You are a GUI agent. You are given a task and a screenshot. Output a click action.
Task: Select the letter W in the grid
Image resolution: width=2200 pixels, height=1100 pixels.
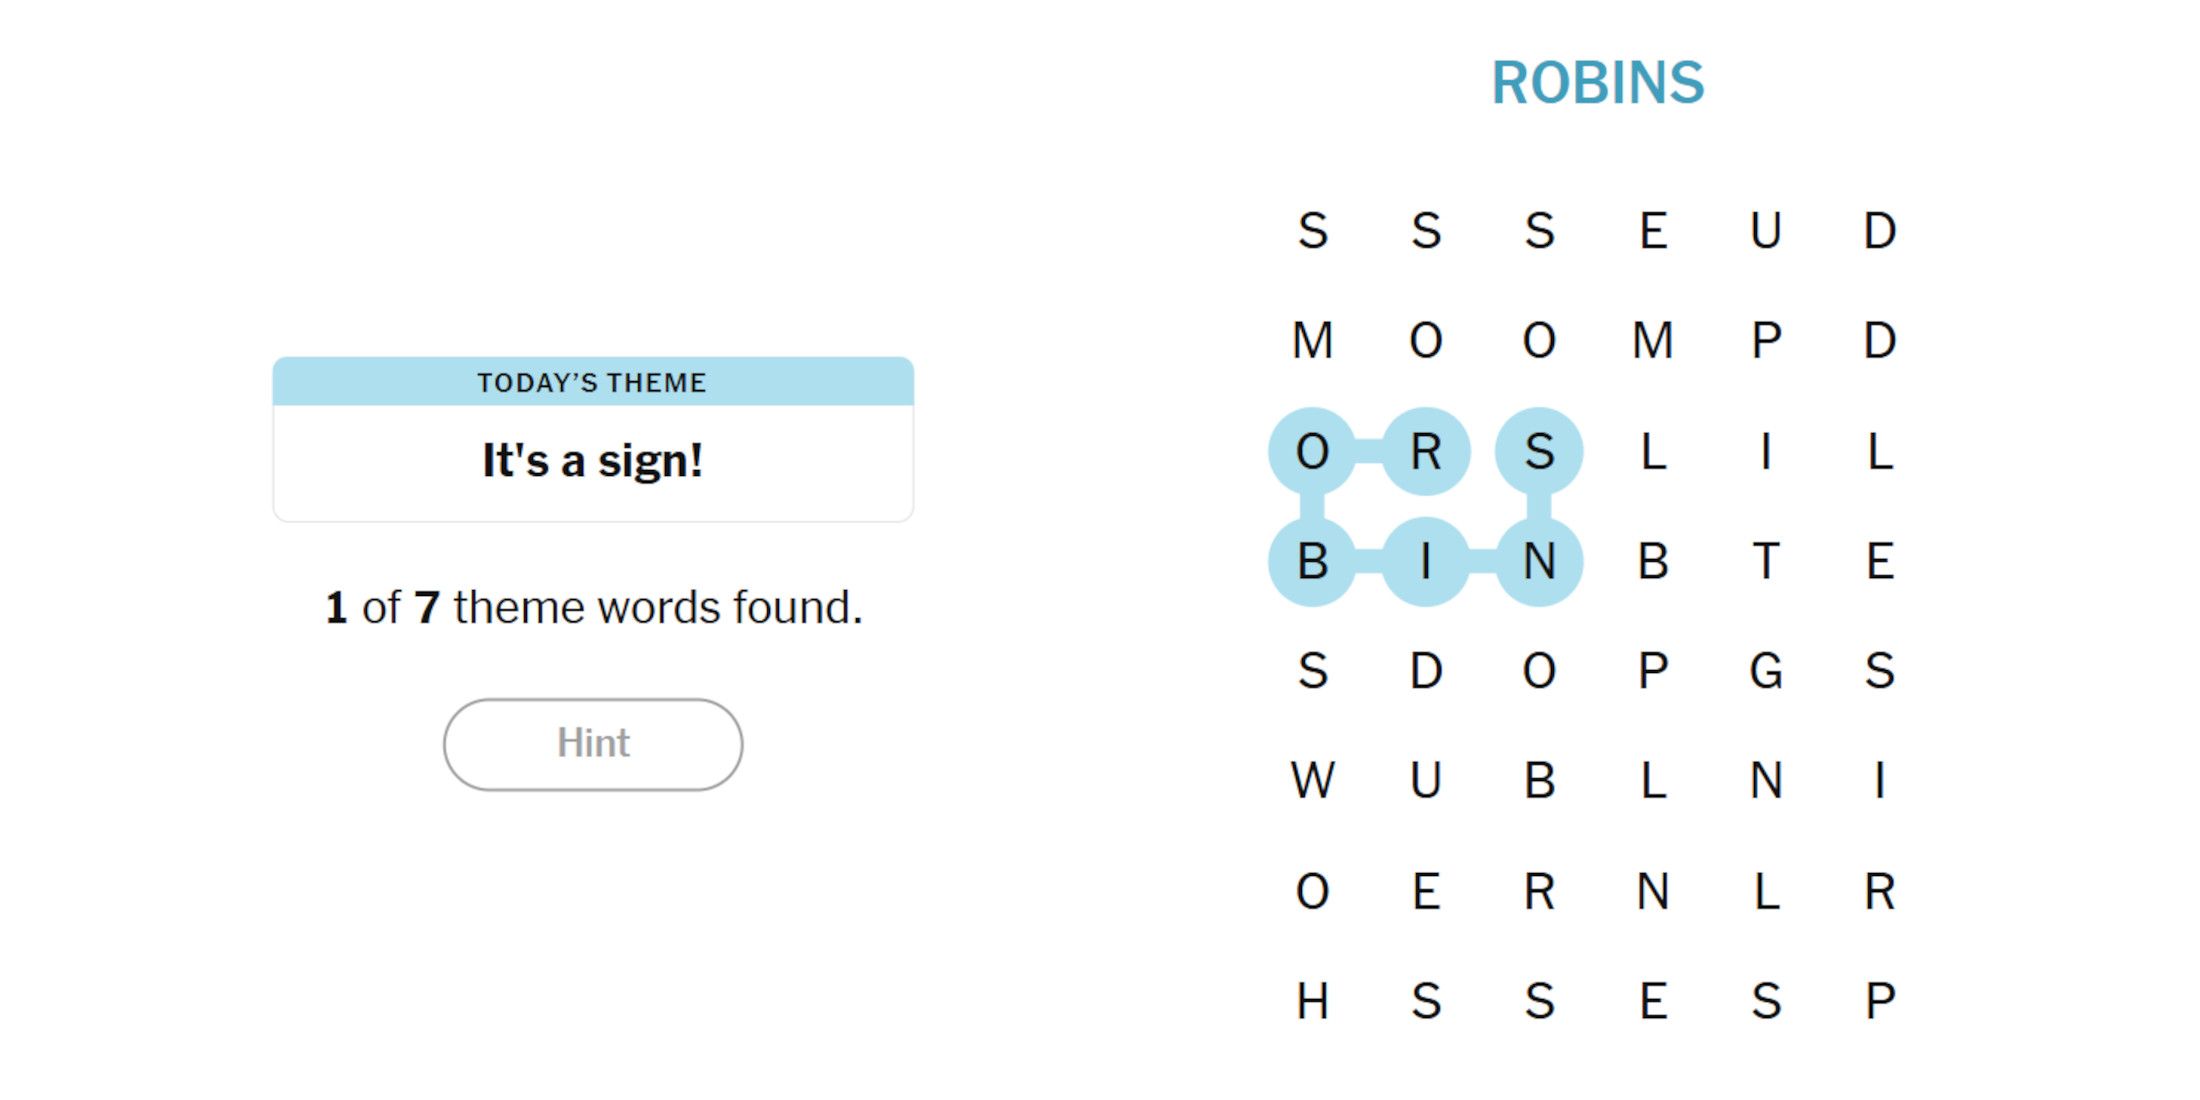pos(1312,780)
